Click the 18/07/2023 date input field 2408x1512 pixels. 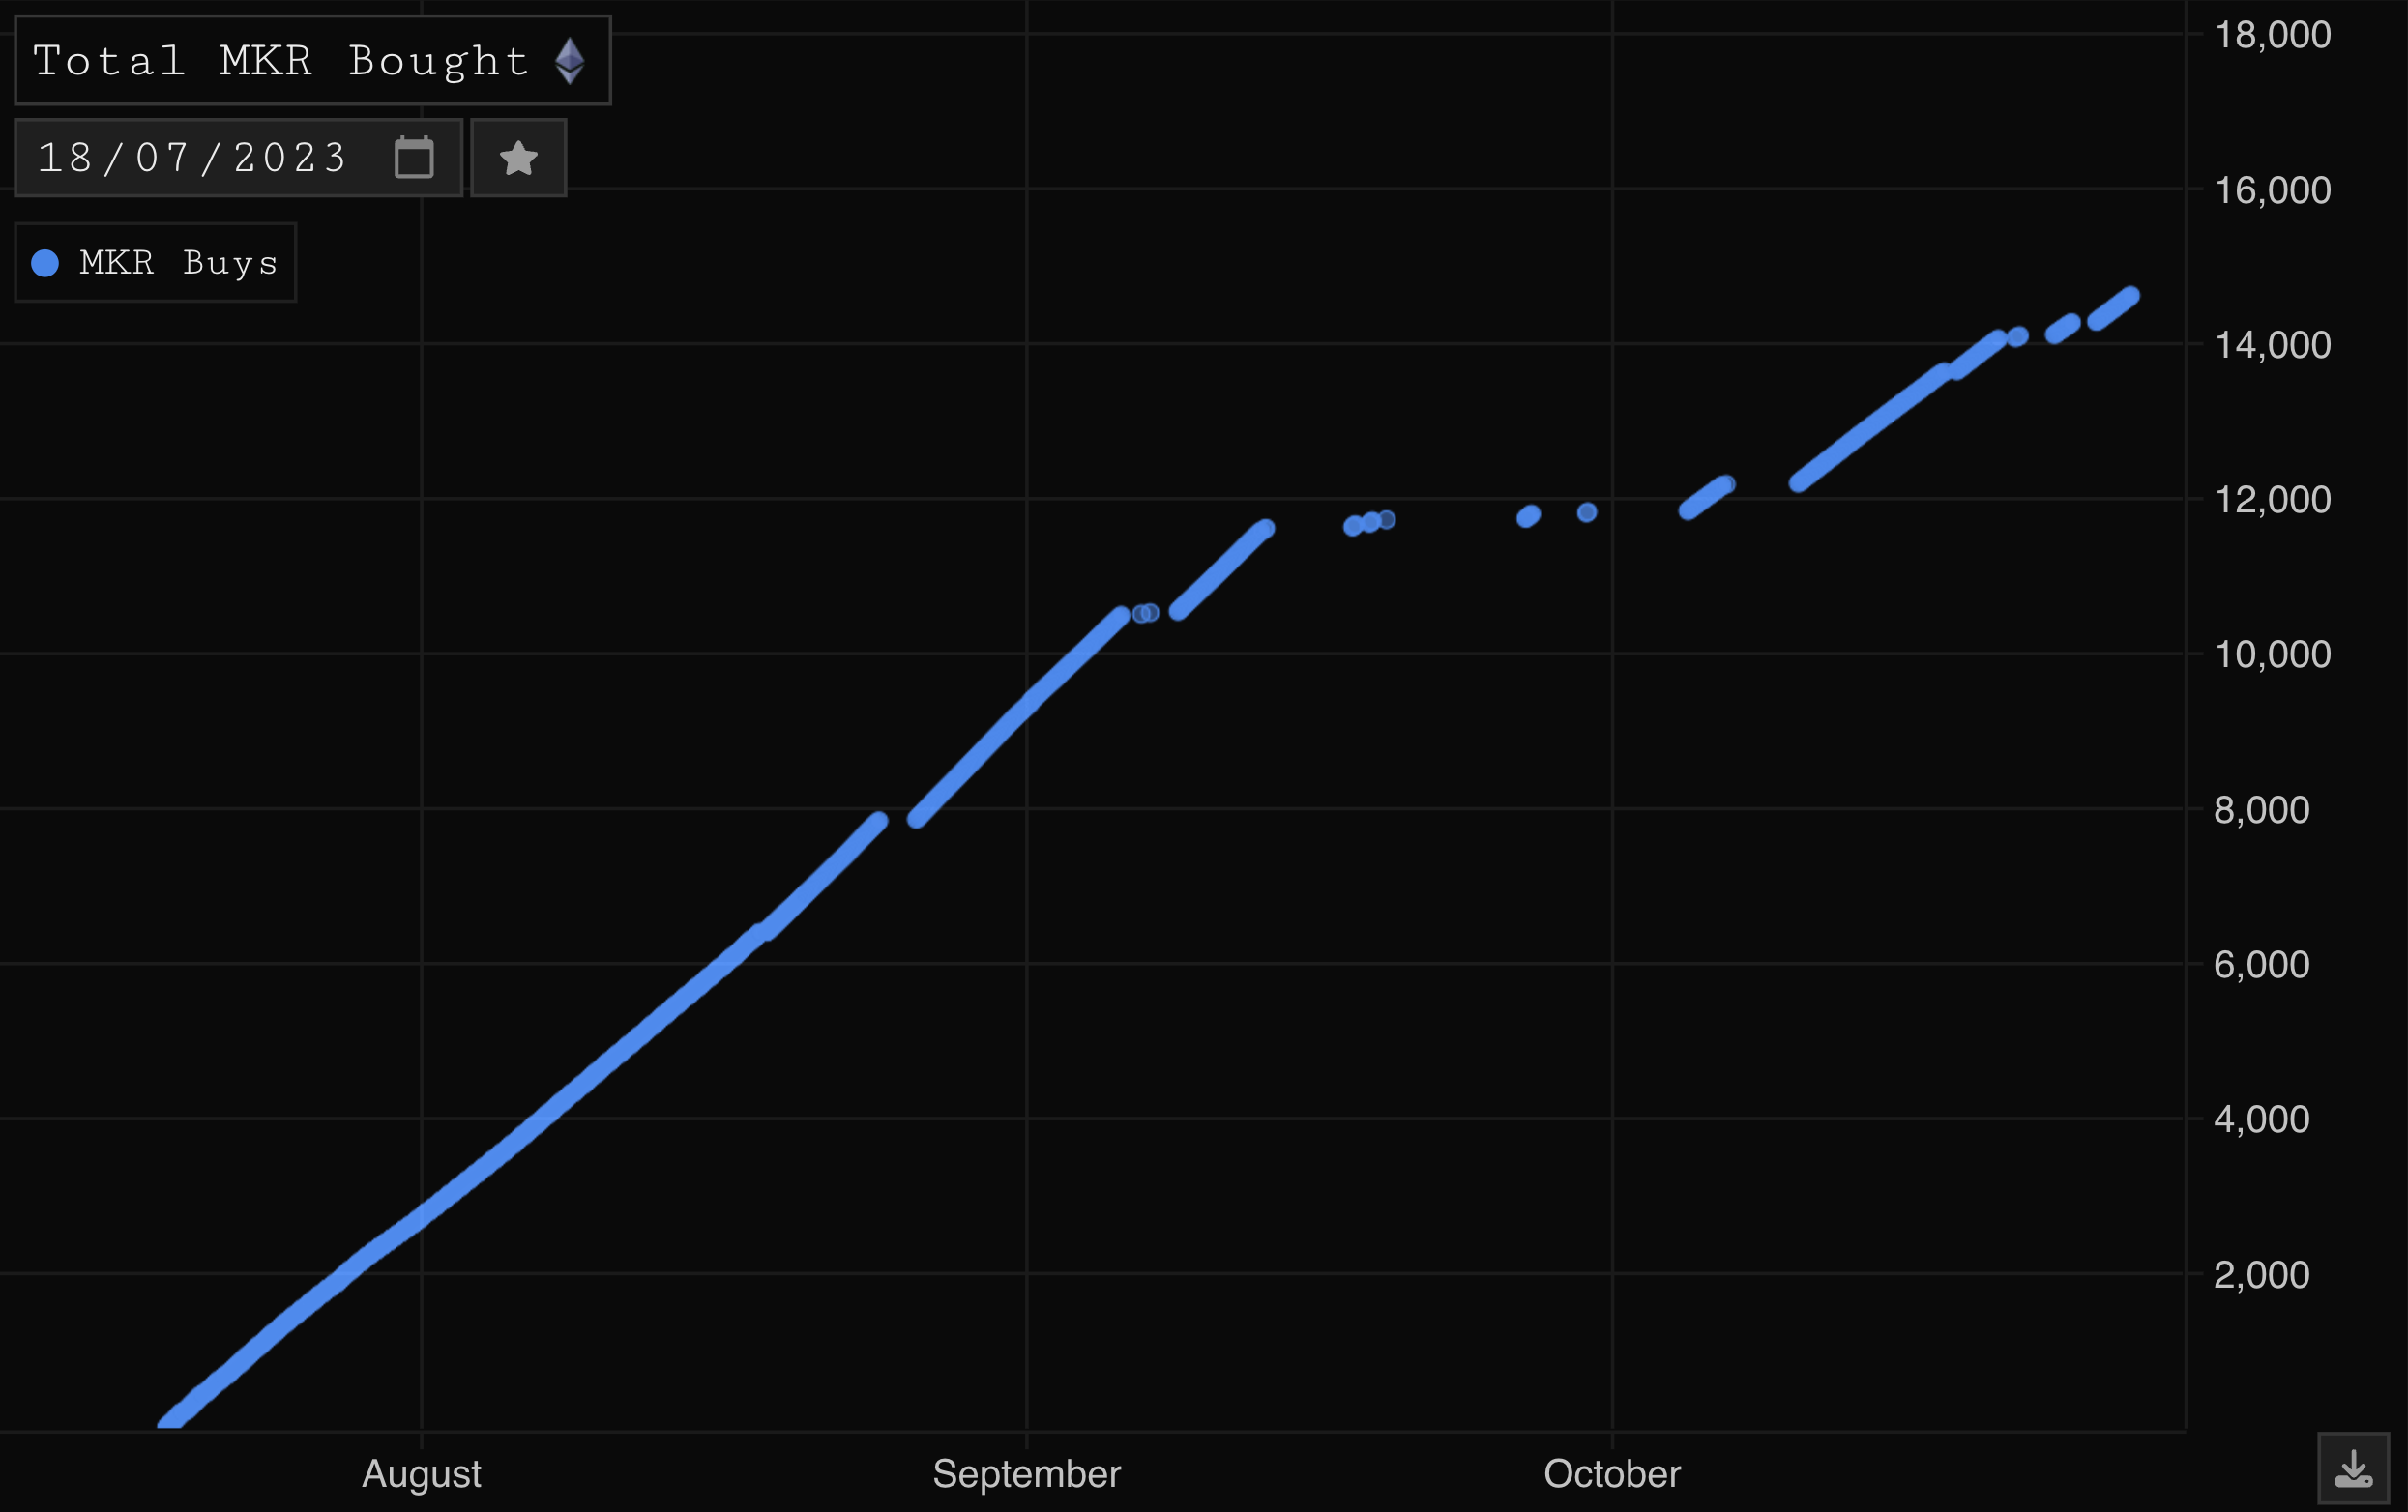(x=238, y=158)
